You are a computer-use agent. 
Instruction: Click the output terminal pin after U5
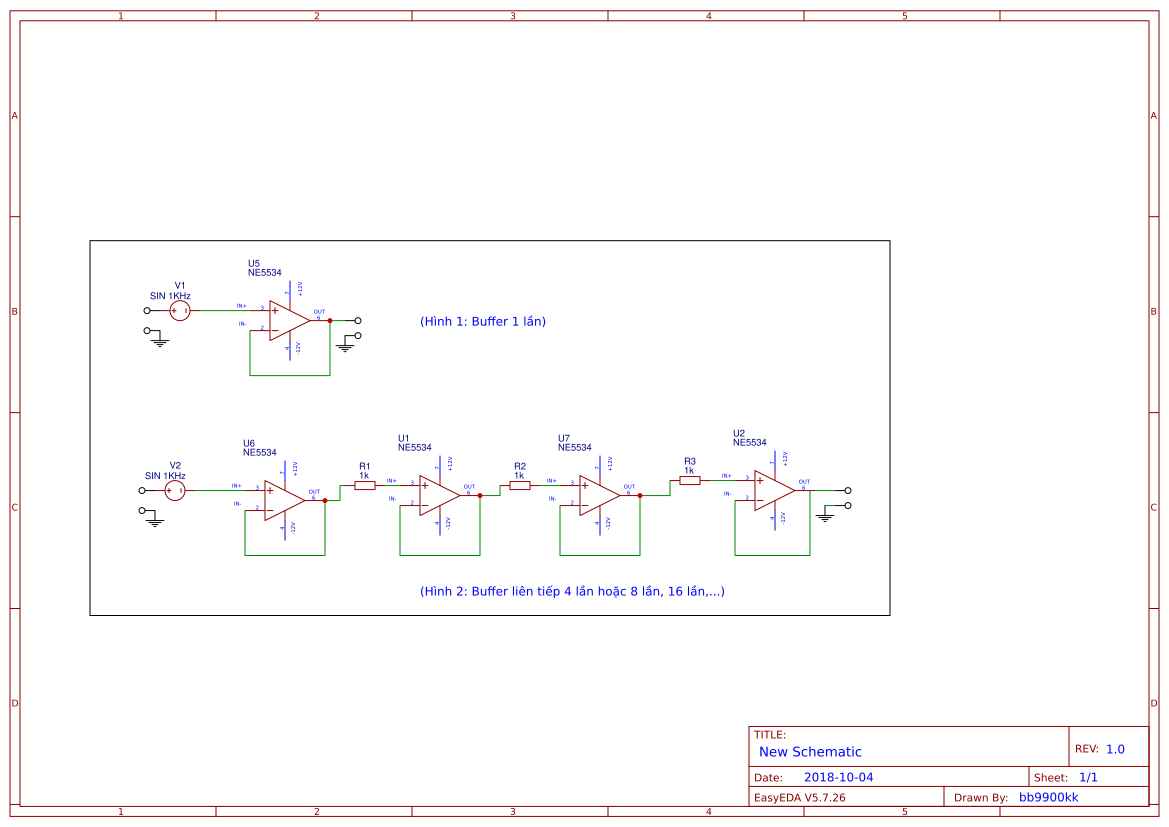pyautogui.click(x=356, y=321)
